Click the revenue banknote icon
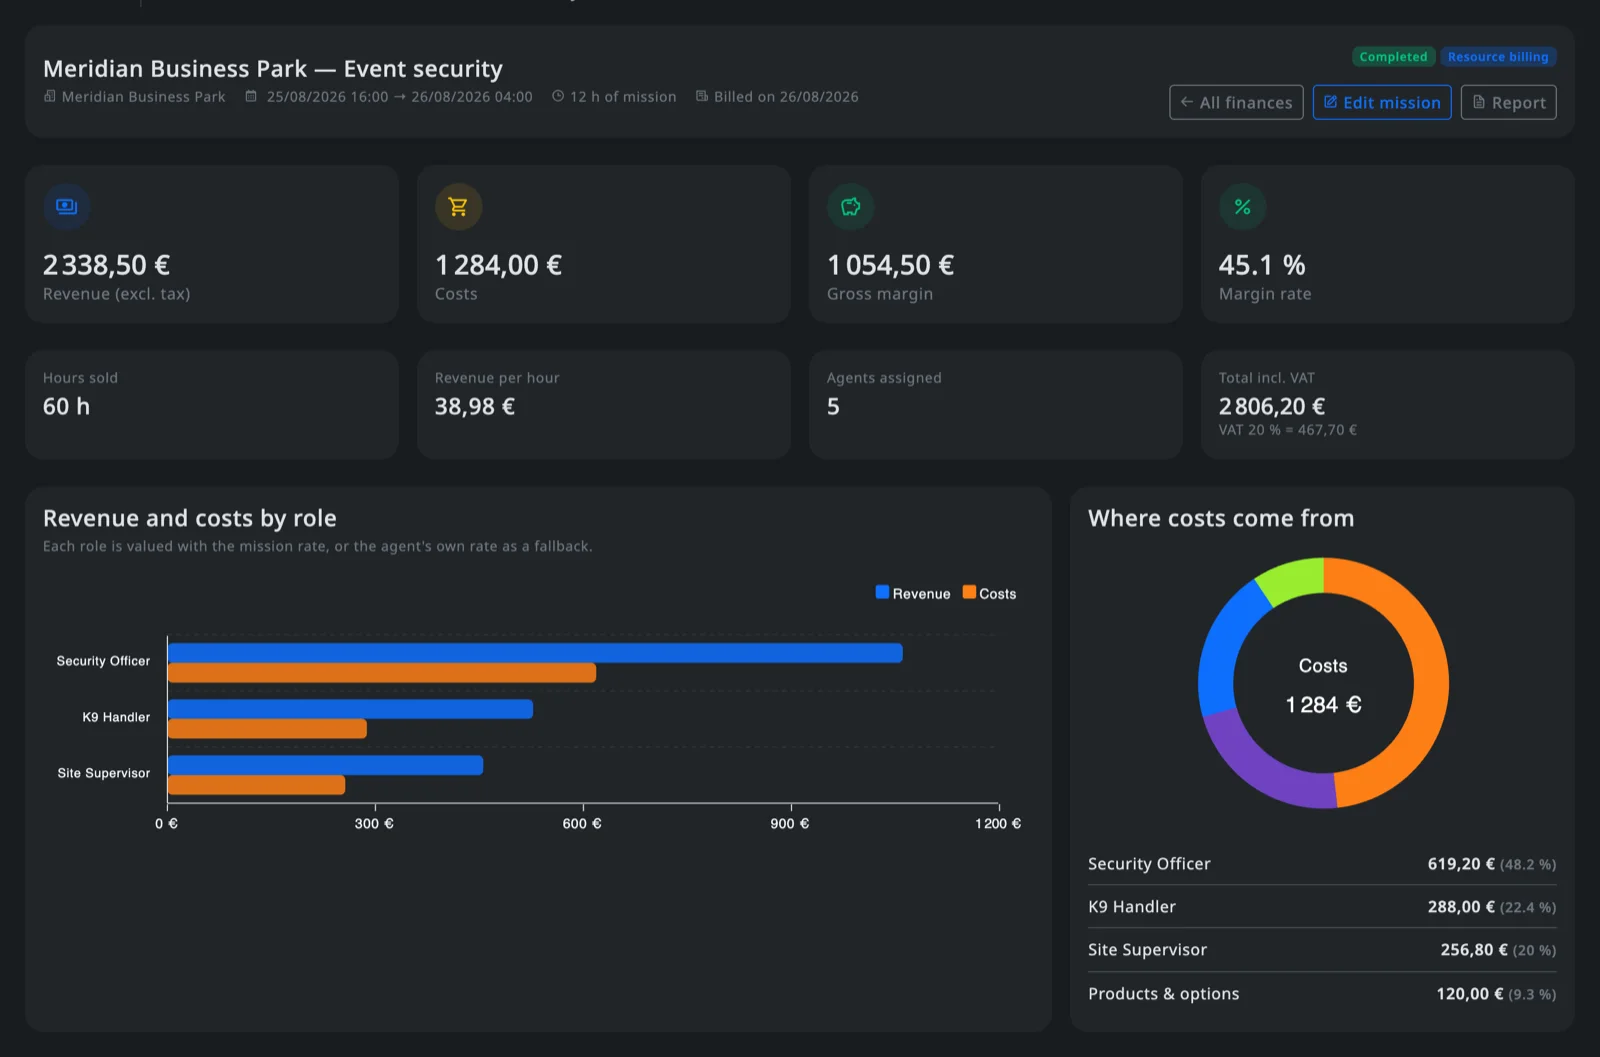The image size is (1600, 1057). 67,207
